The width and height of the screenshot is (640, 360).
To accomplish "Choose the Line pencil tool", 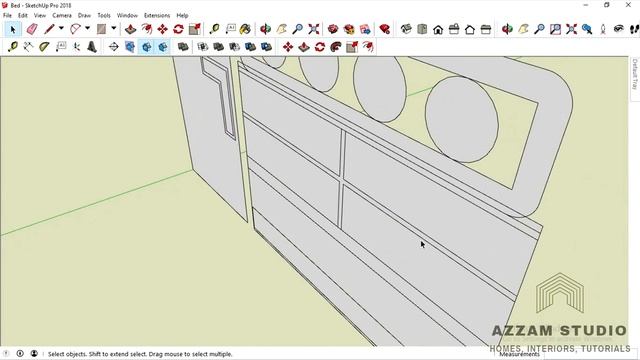I will pos(49,29).
